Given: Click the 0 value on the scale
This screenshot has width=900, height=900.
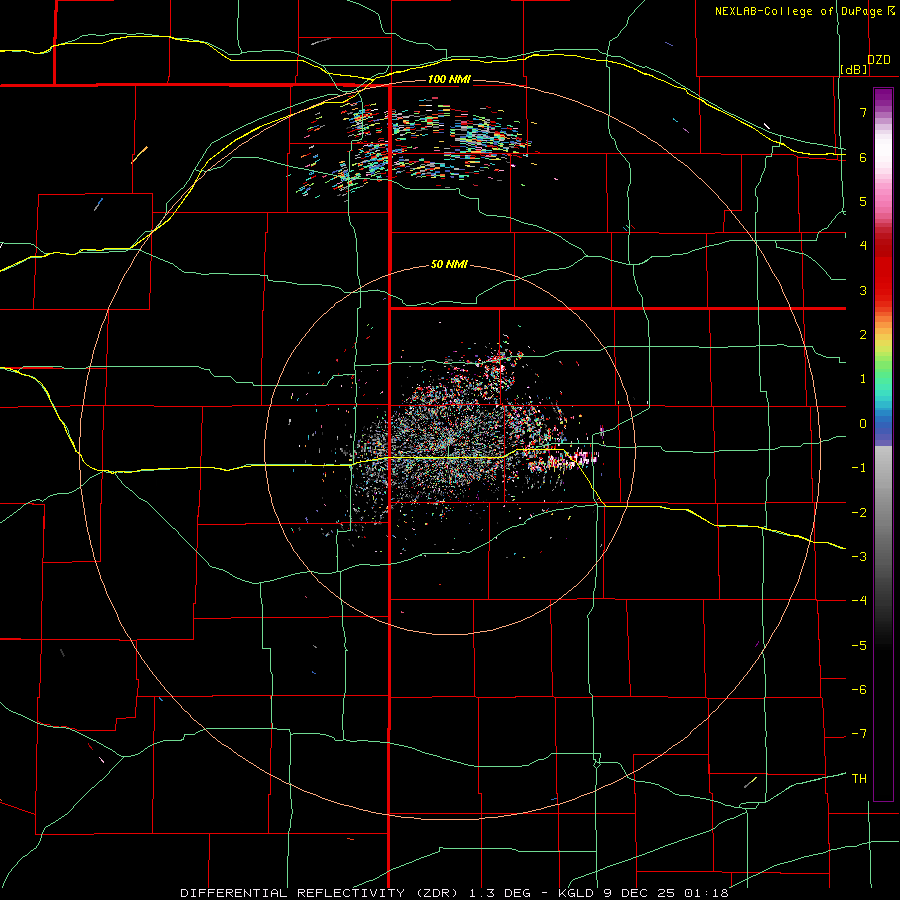Looking at the screenshot, I should [x=863, y=424].
